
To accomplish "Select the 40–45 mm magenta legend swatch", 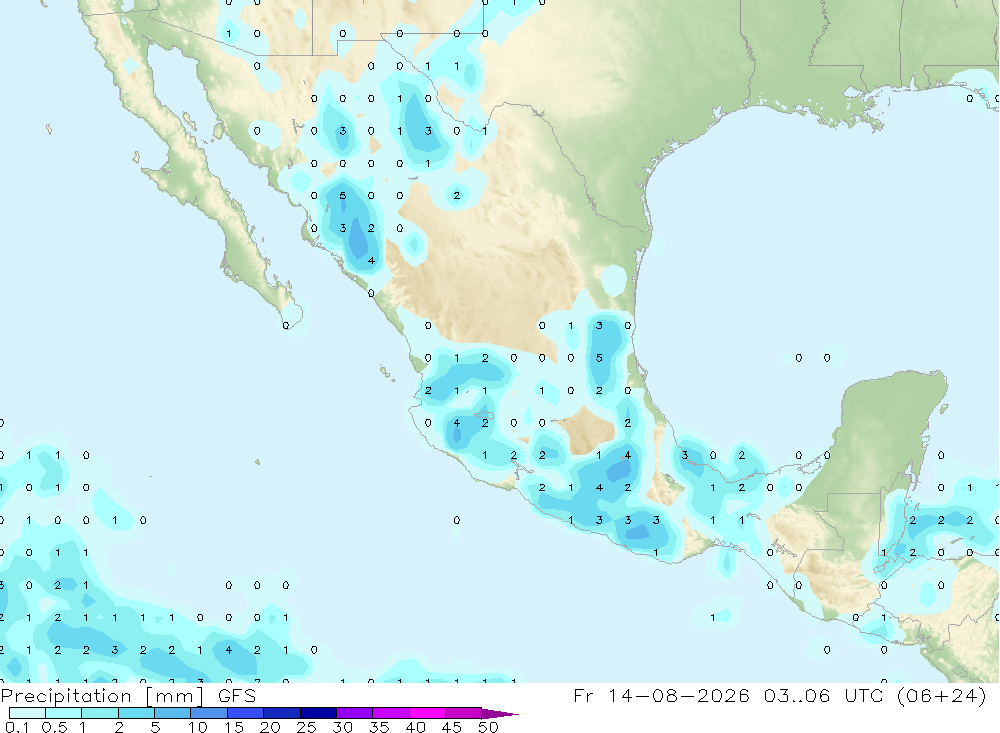I will coord(427,713).
